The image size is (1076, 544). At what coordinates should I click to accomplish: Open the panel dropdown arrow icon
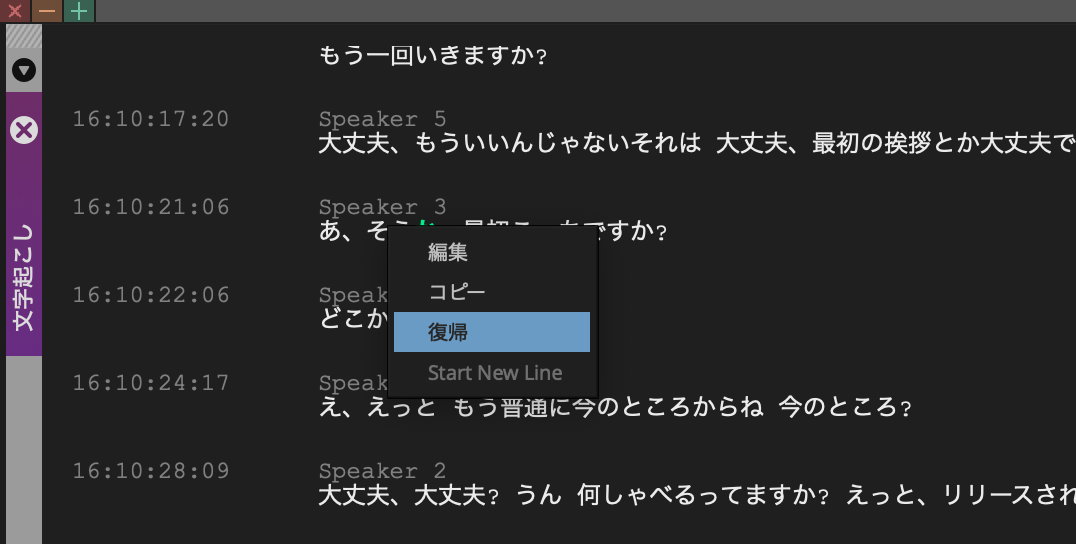click(24, 70)
